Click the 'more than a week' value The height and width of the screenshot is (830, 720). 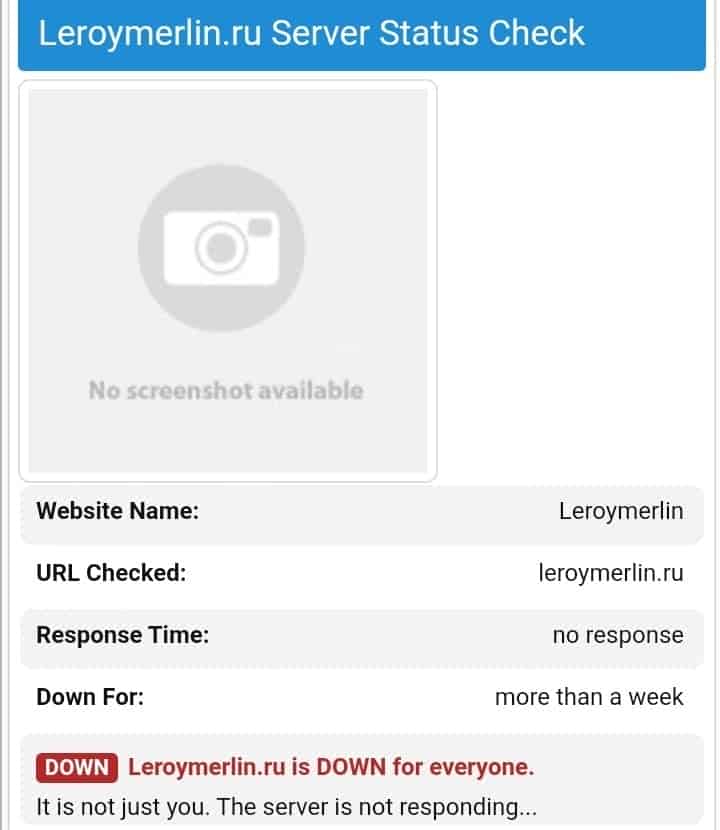pos(589,697)
